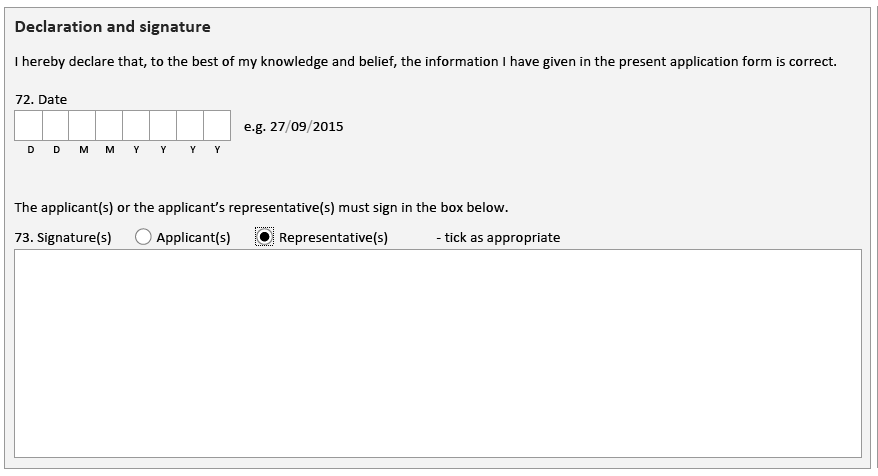Click the "Representative(s)" option label text

[333, 238]
